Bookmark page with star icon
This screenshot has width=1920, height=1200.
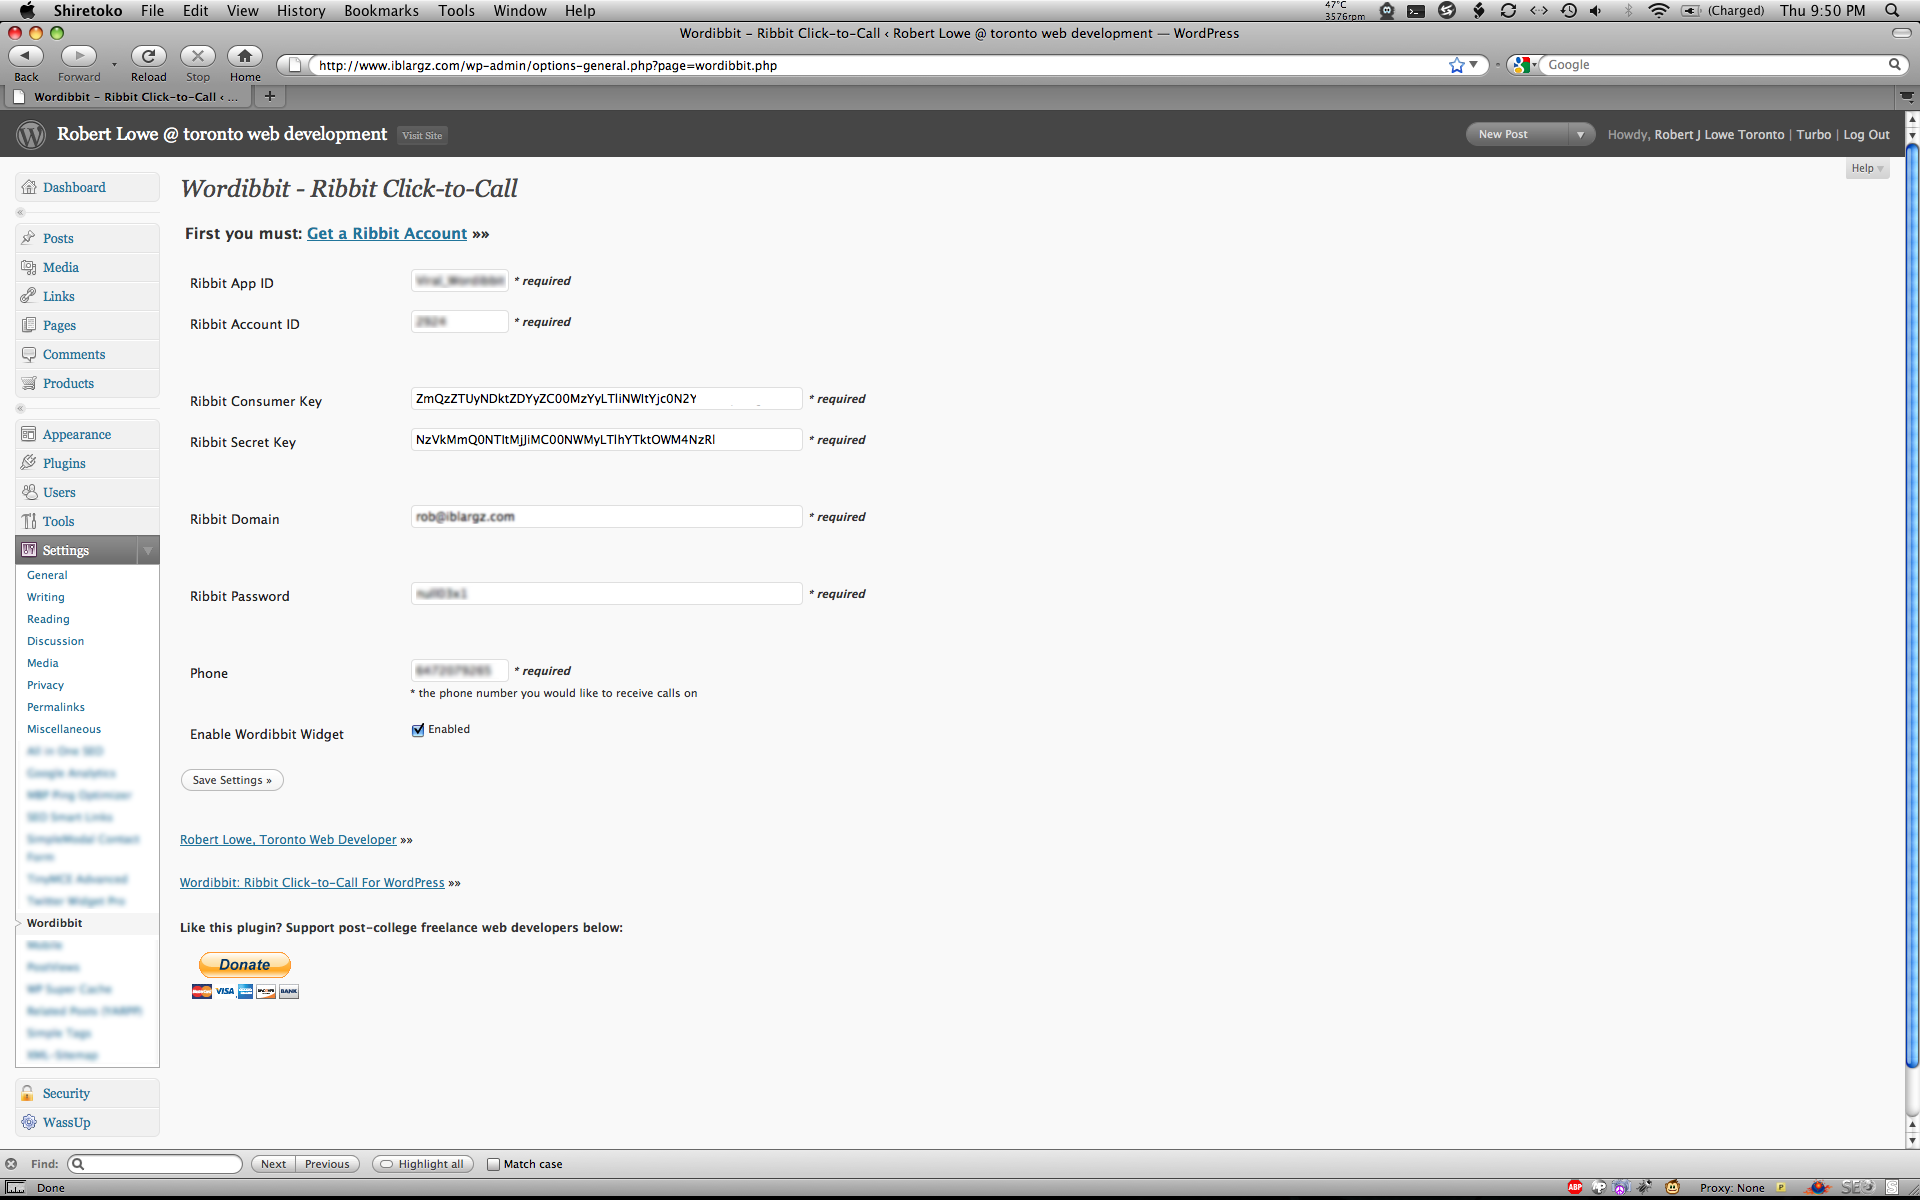[1457, 65]
